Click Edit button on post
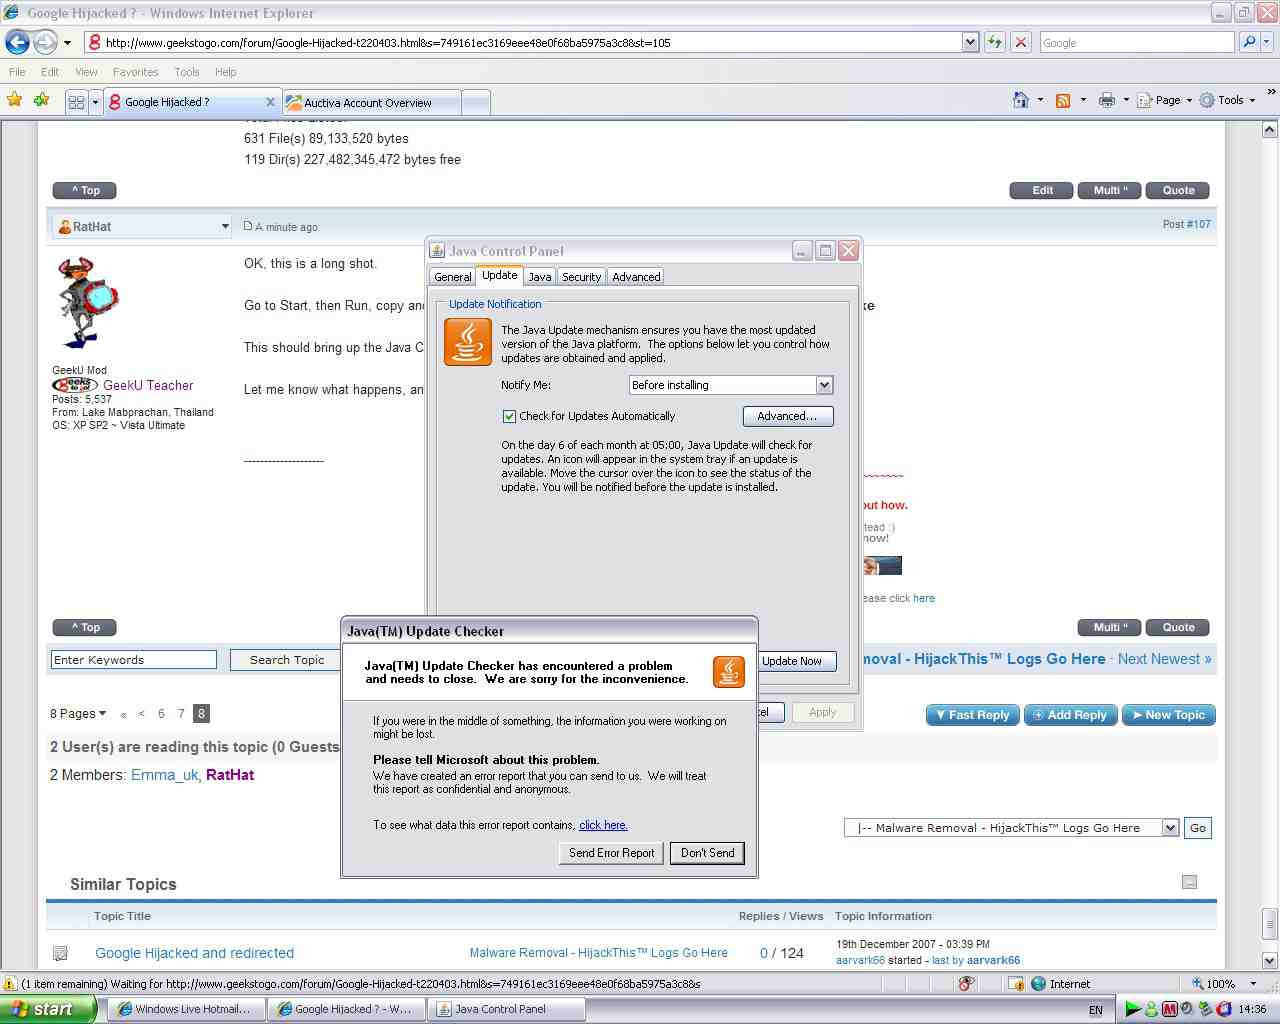The width and height of the screenshot is (1280, 1024). pos(1042,190)
